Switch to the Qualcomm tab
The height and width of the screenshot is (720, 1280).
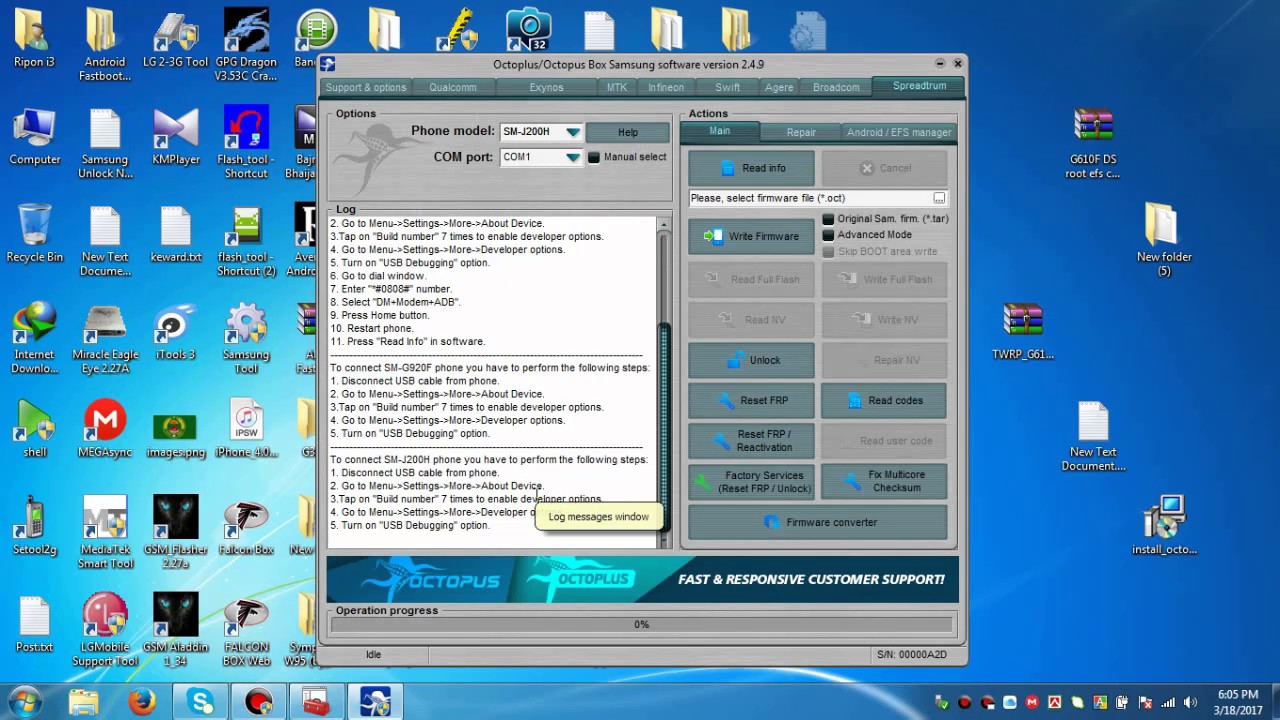(453, 87)
